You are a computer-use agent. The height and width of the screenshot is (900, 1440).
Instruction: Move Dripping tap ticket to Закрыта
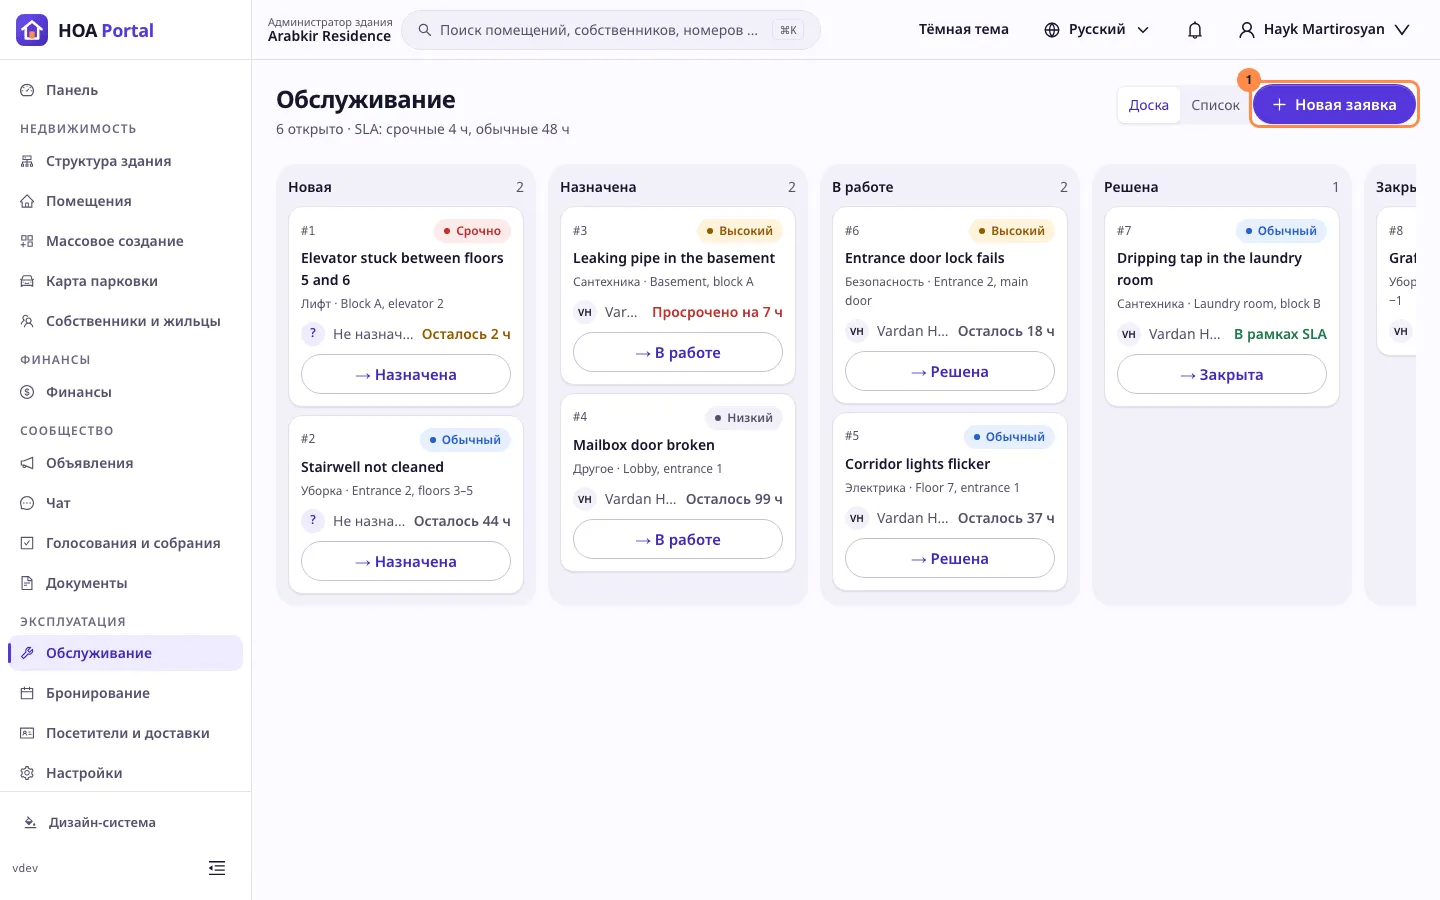click(x=1222, y=375)
